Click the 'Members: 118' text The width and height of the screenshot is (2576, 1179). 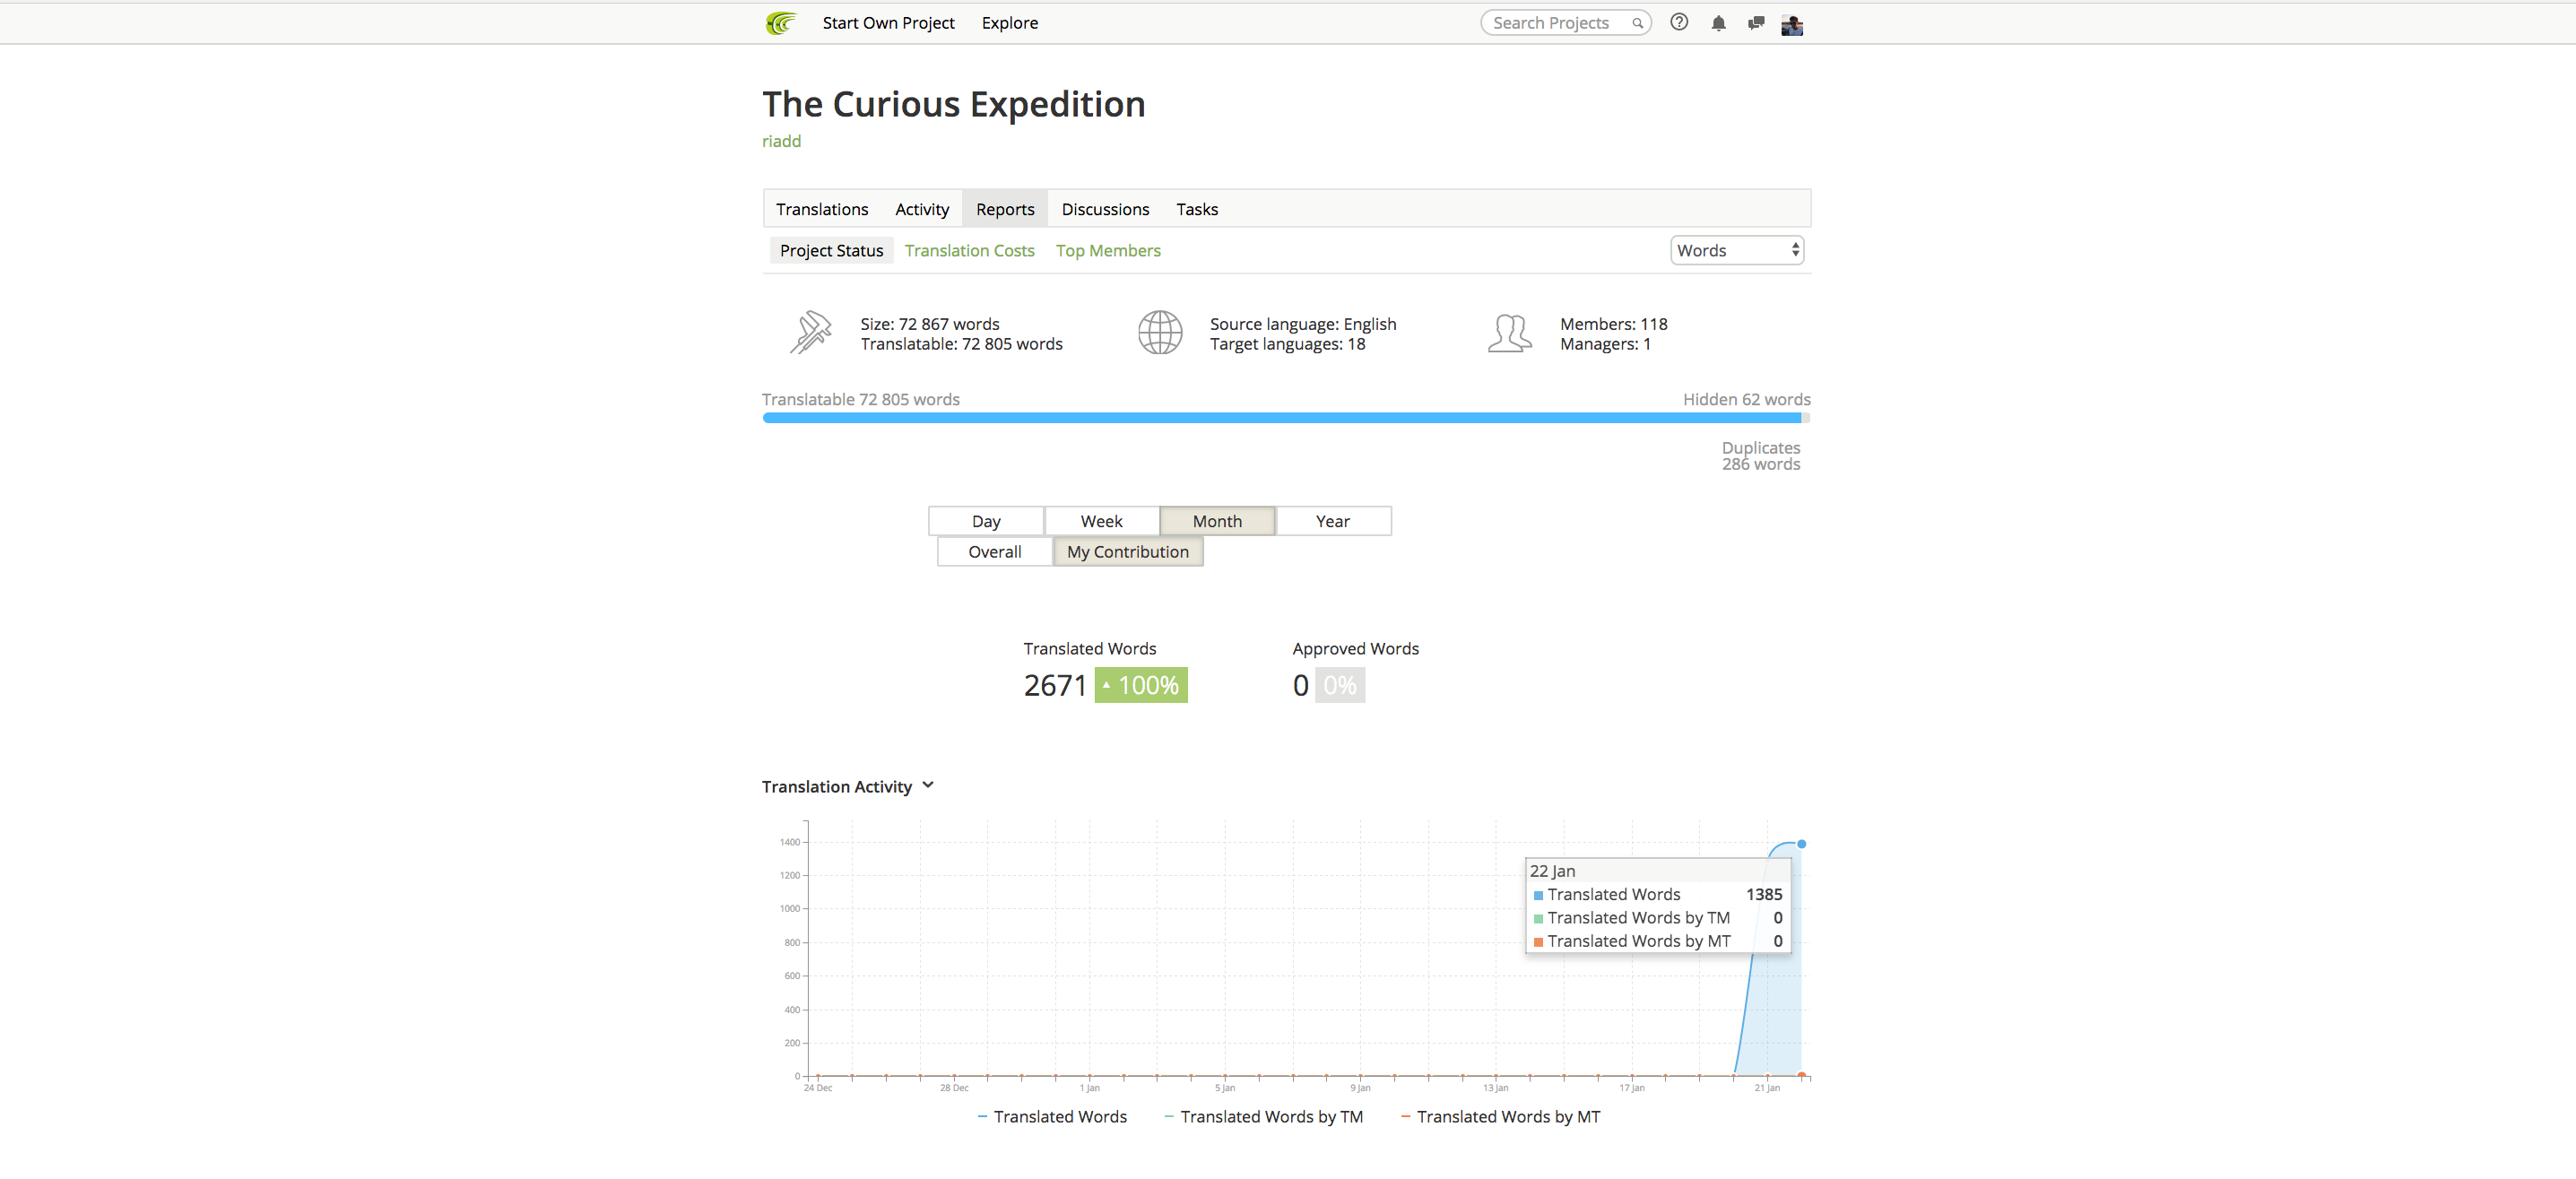[1613, 324]
